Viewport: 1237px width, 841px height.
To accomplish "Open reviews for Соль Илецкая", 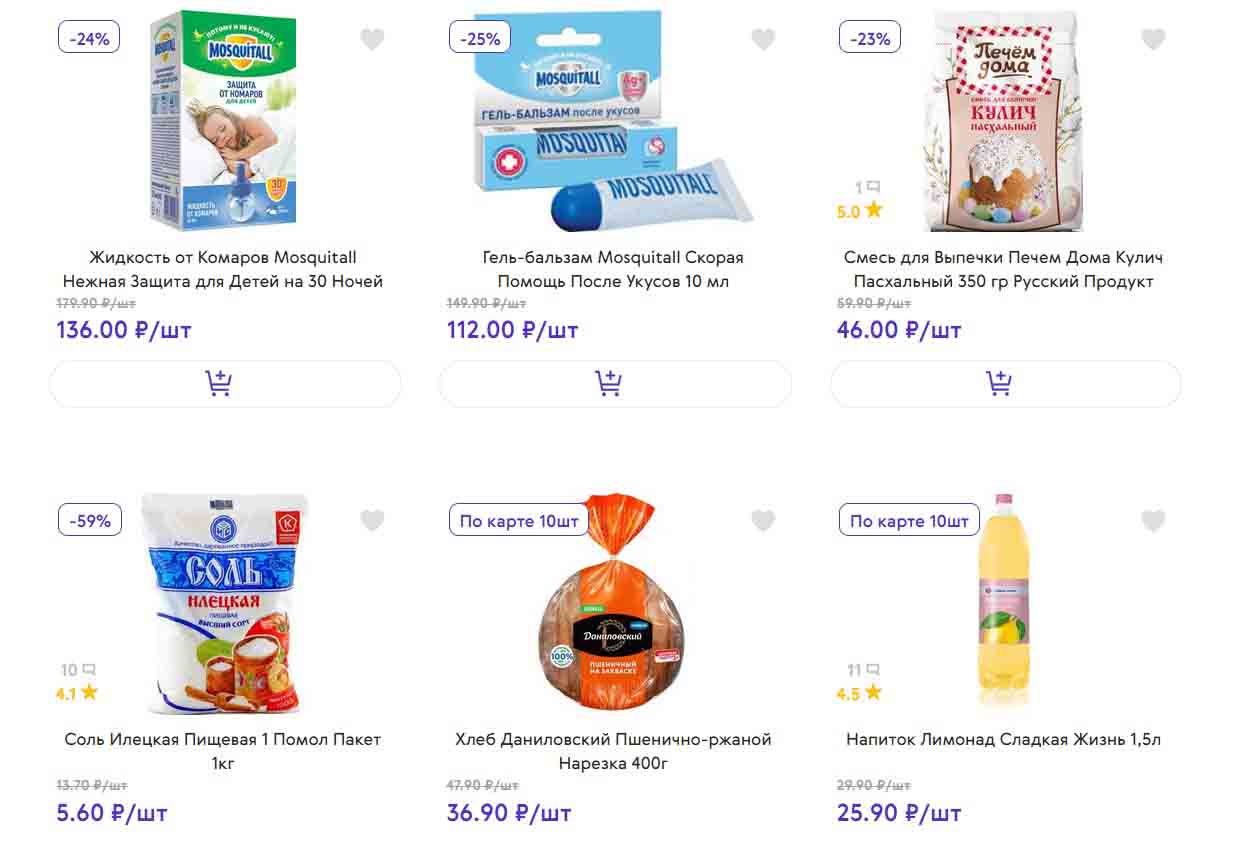I will (77, 670).
